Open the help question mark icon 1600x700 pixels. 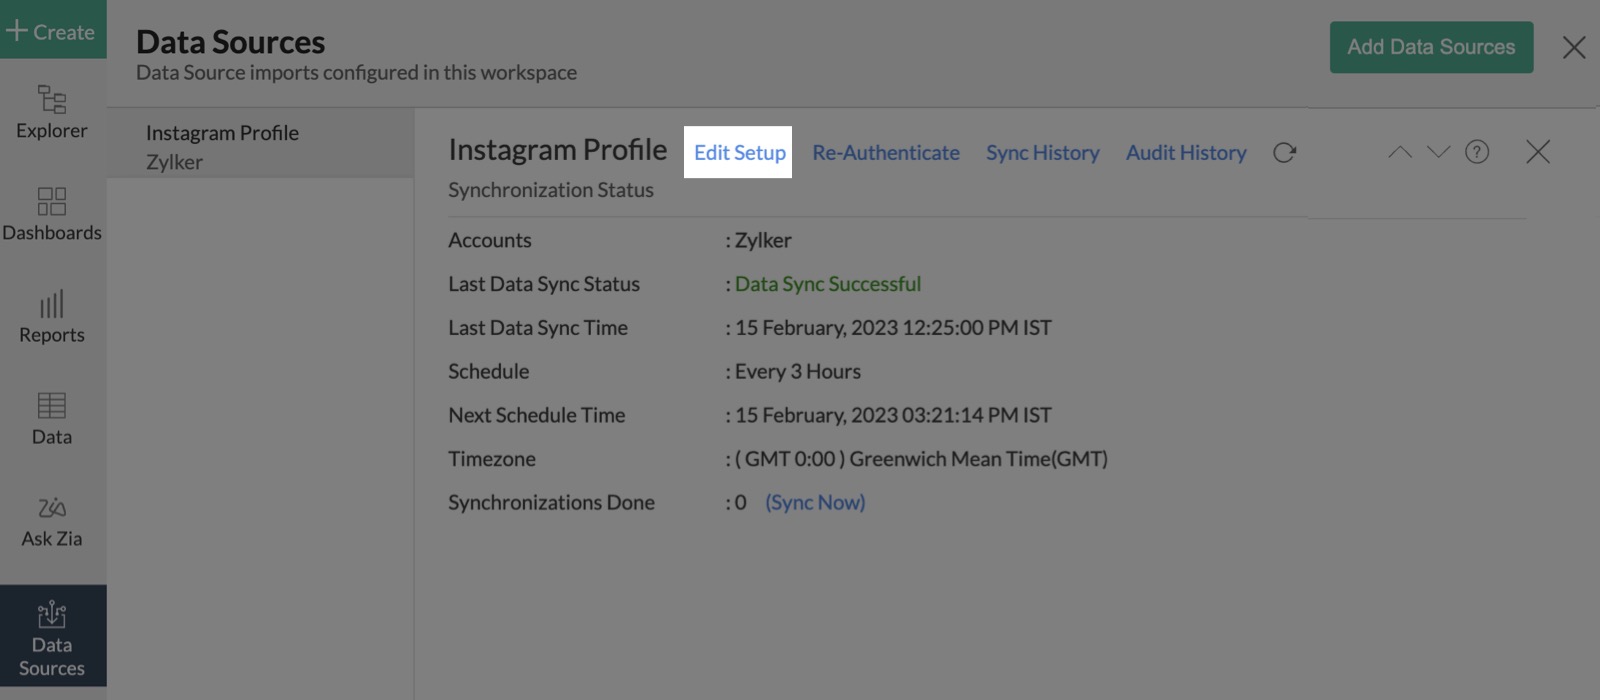tap(1477, 152)
